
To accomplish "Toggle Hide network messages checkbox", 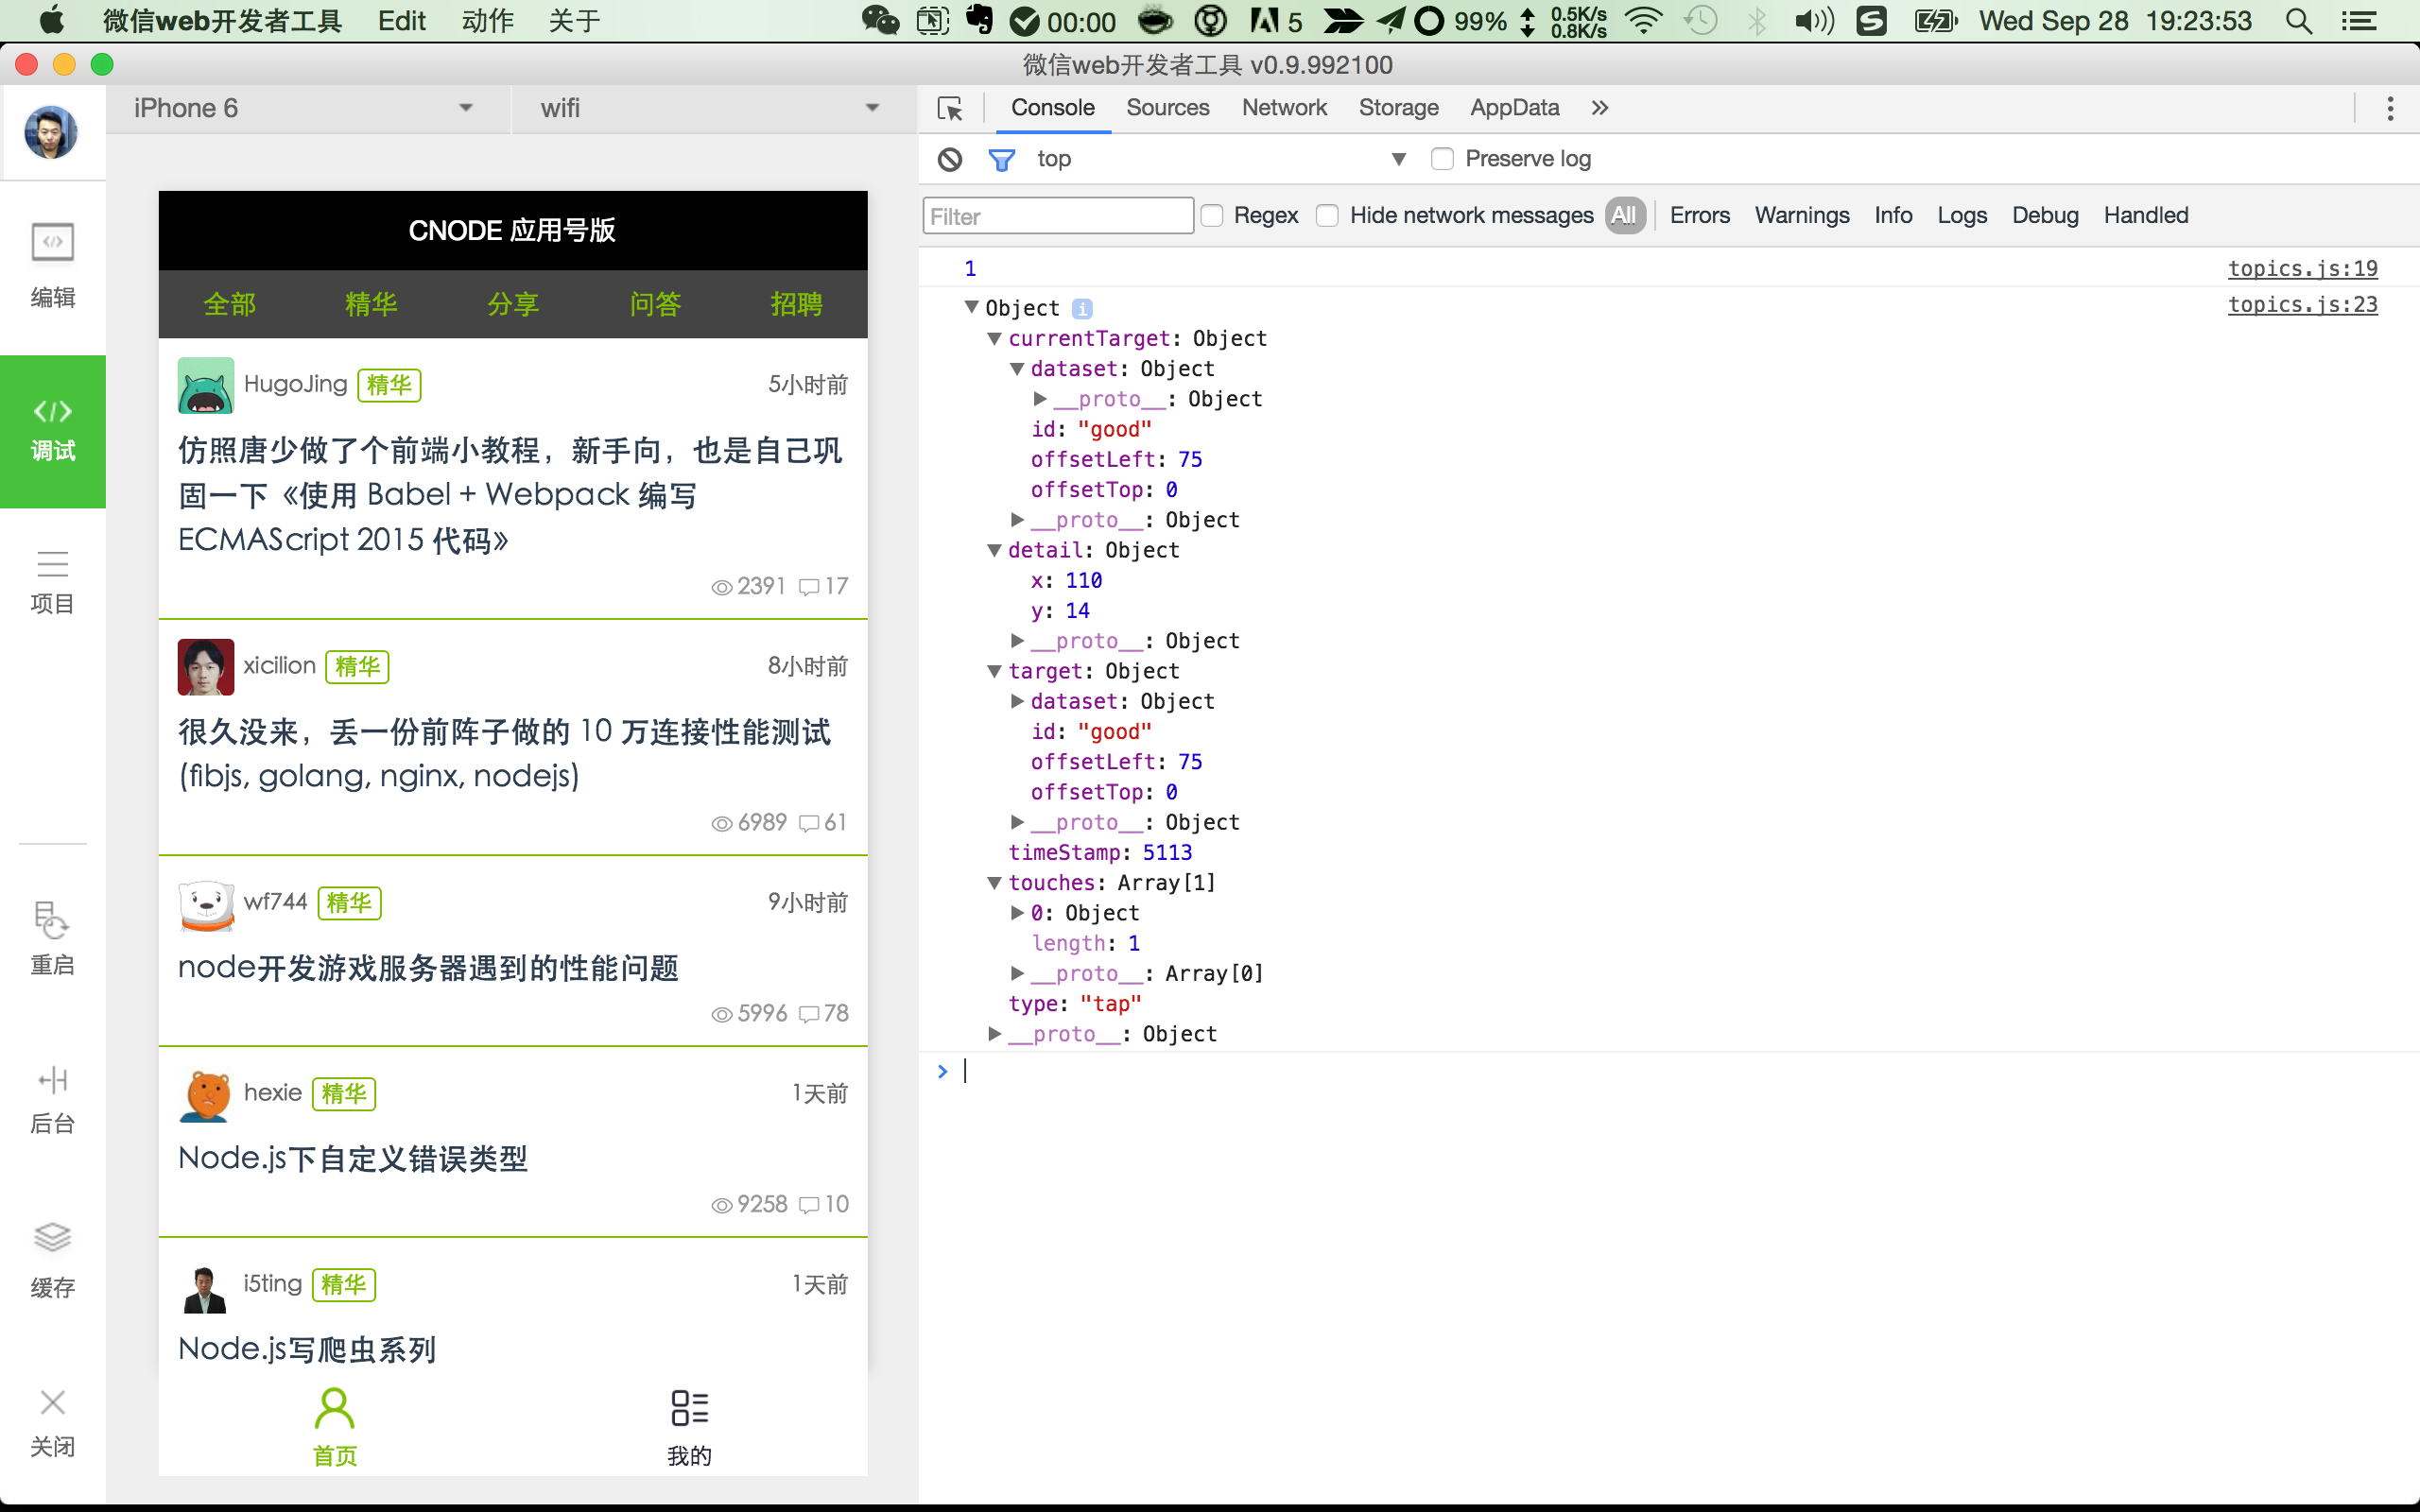I will click(x=1327, y=216).
